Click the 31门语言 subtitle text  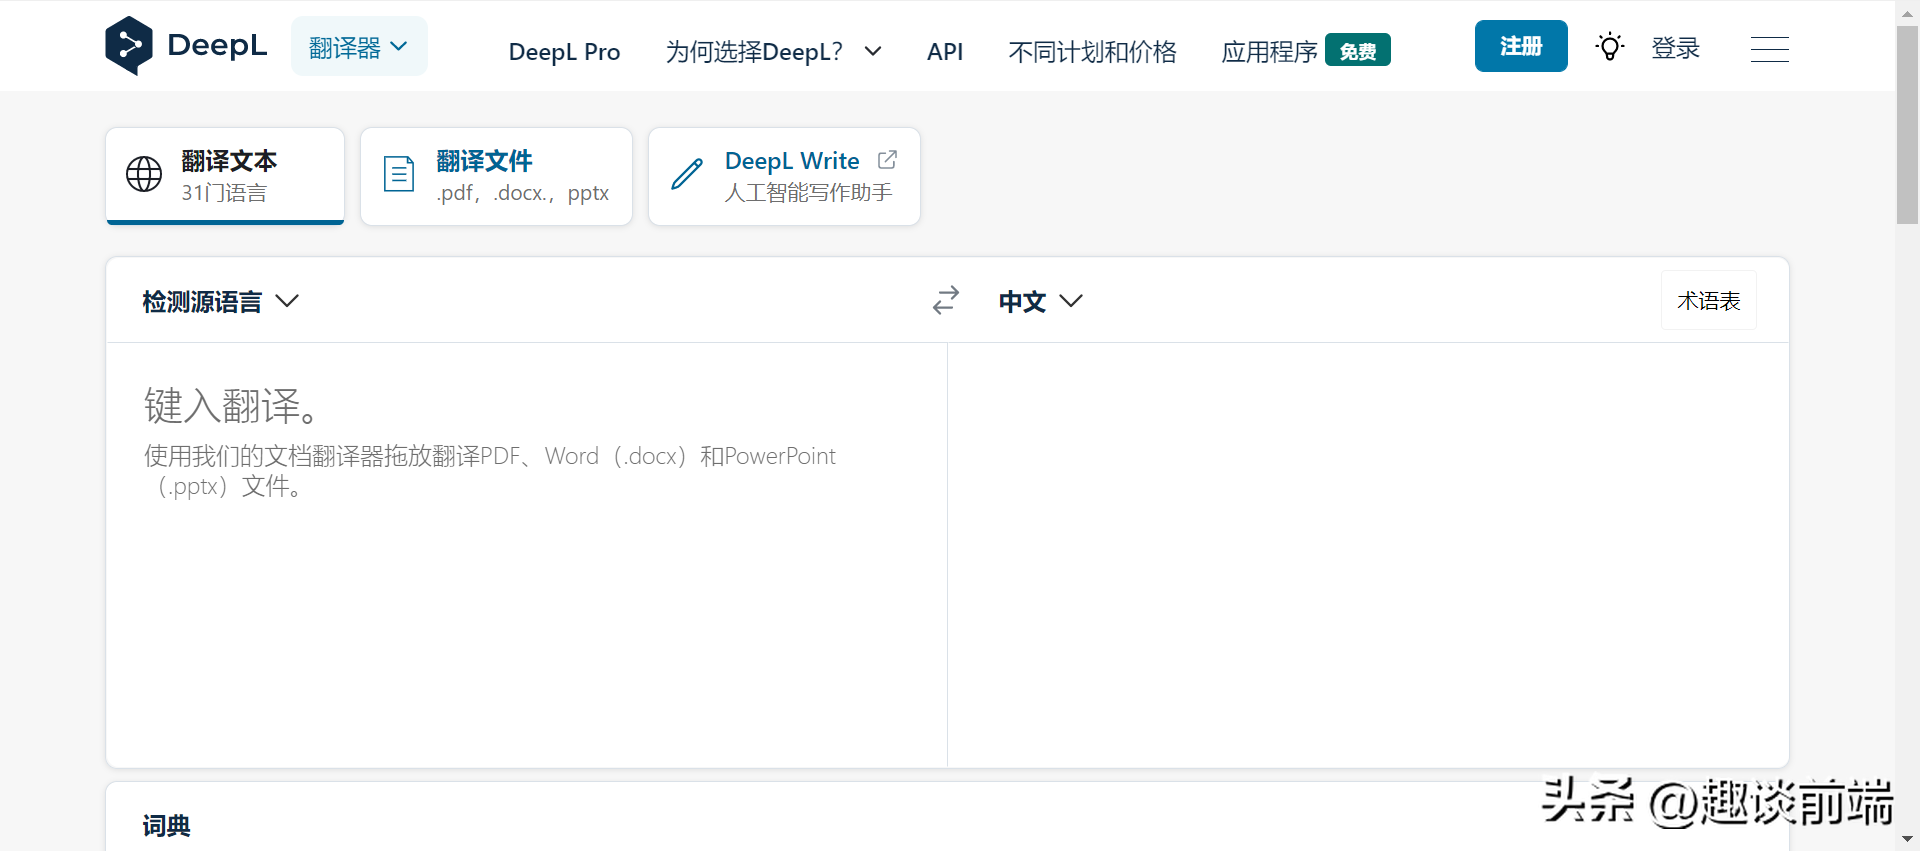point(224,193)
